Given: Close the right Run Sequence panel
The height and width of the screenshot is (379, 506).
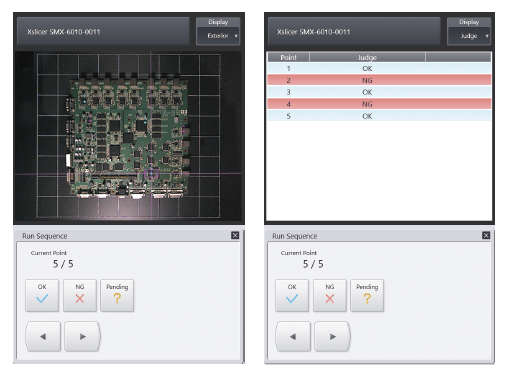Looking at the screenshot, I should click(x=486, y=235).
